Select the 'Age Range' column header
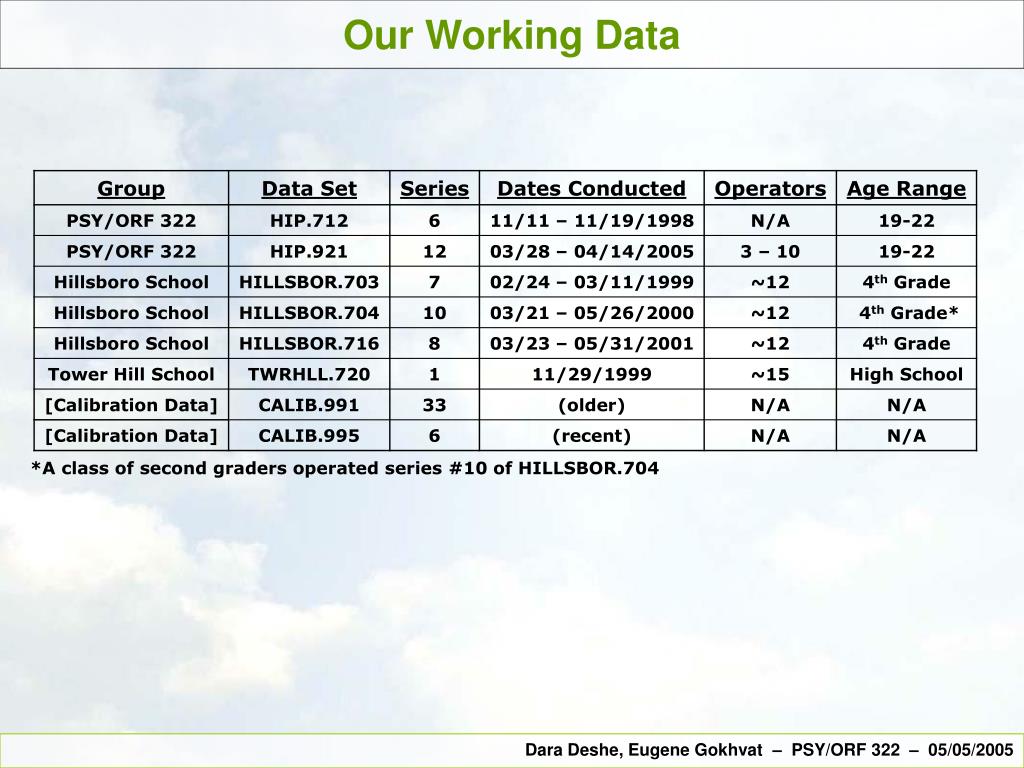The width and height of the screenshot is (1024, 768). (906, 189)
